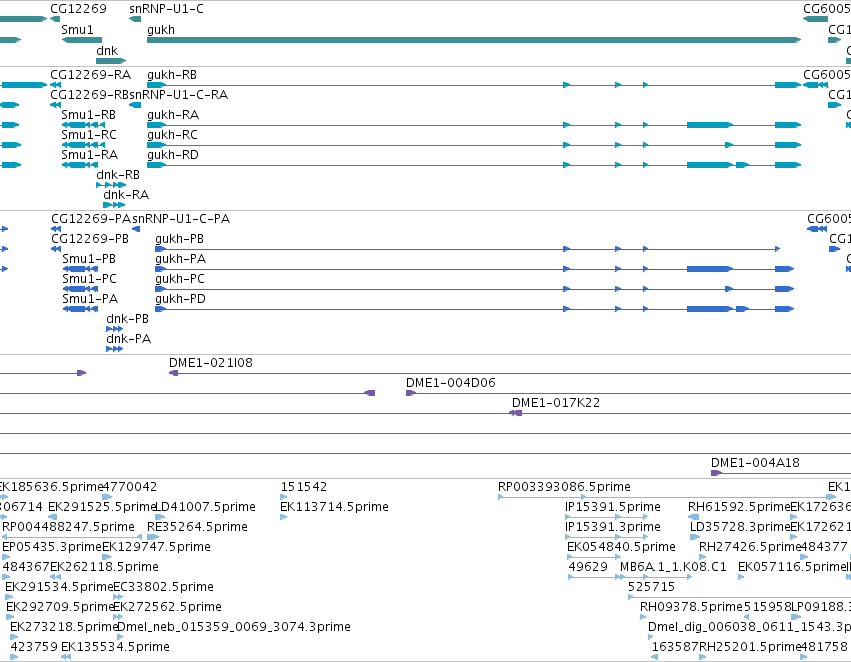This screenshot has height=662, width=851.
Task: Select the gukh-PA protein label
Action: [180, 259]
